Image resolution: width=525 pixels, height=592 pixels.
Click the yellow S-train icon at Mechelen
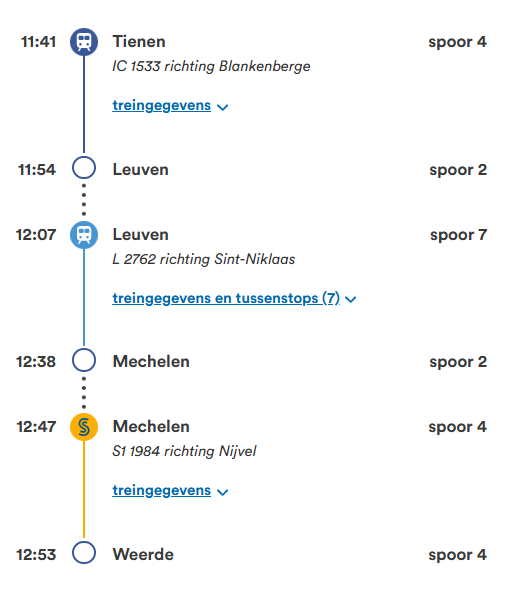84,427
